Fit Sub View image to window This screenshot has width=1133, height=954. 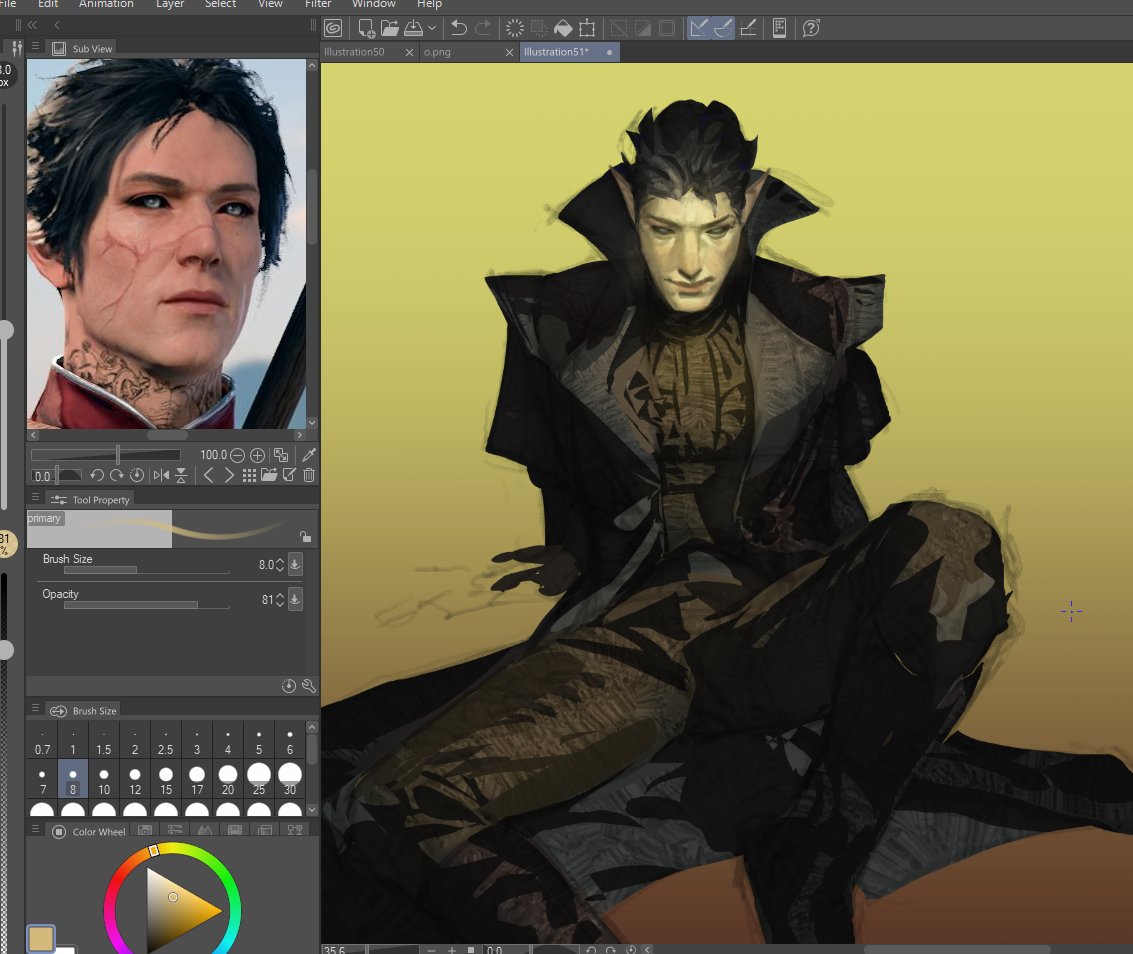click(x=281, y=455)
